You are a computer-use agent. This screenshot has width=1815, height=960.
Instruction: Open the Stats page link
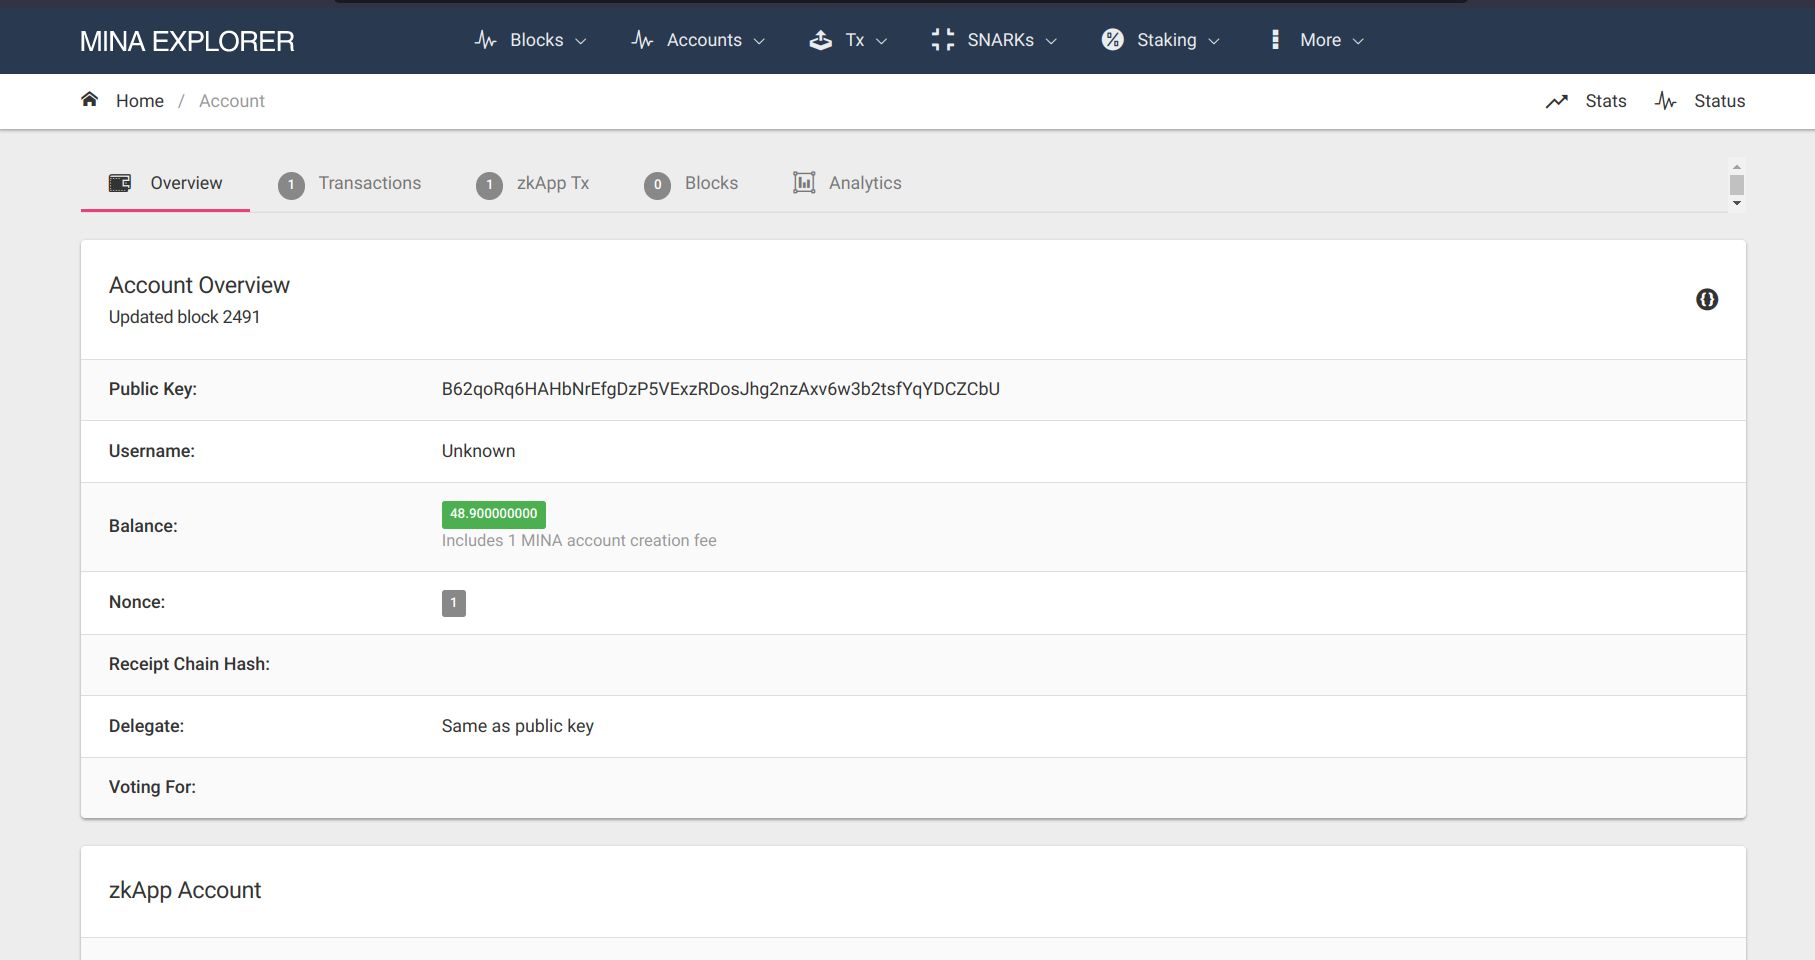[x=1606, y=101]
